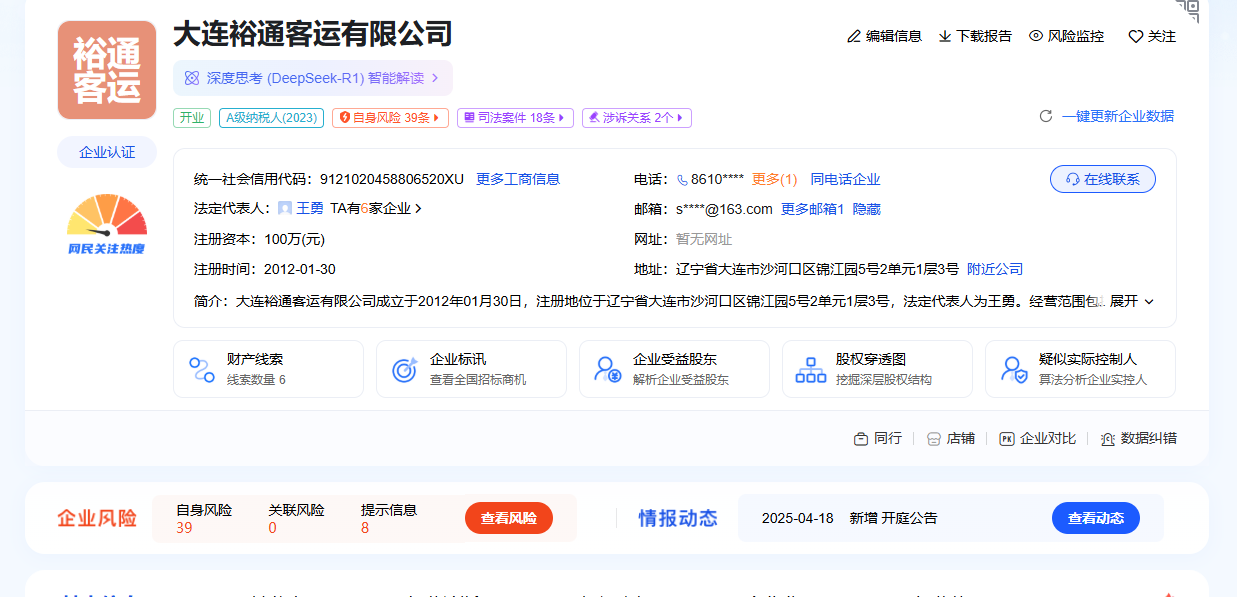
Task: Download the report via 下载报告
Action: click(x=975, y=36)
